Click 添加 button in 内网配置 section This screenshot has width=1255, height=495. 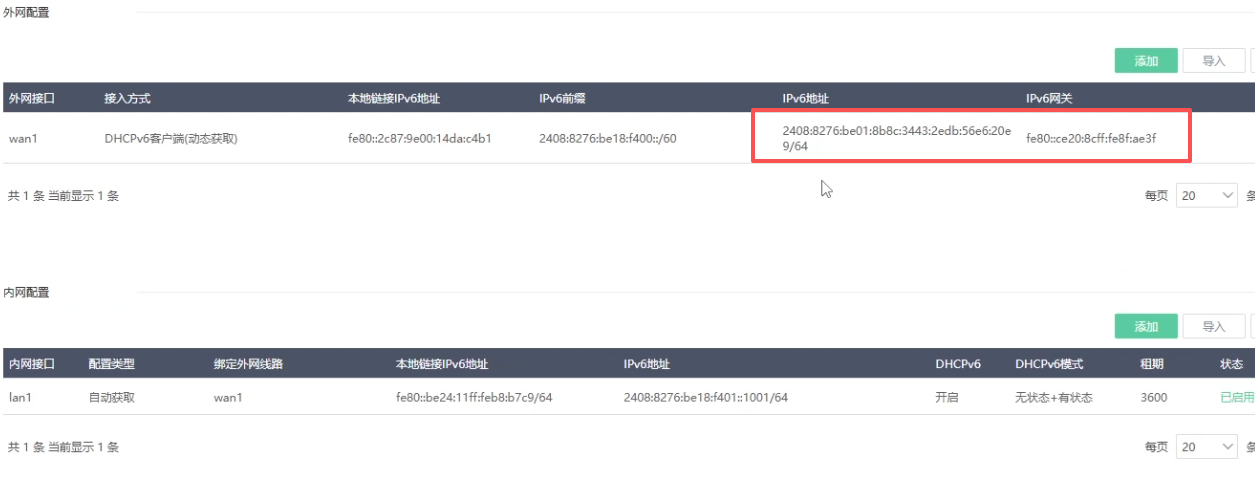point(1145,327)
